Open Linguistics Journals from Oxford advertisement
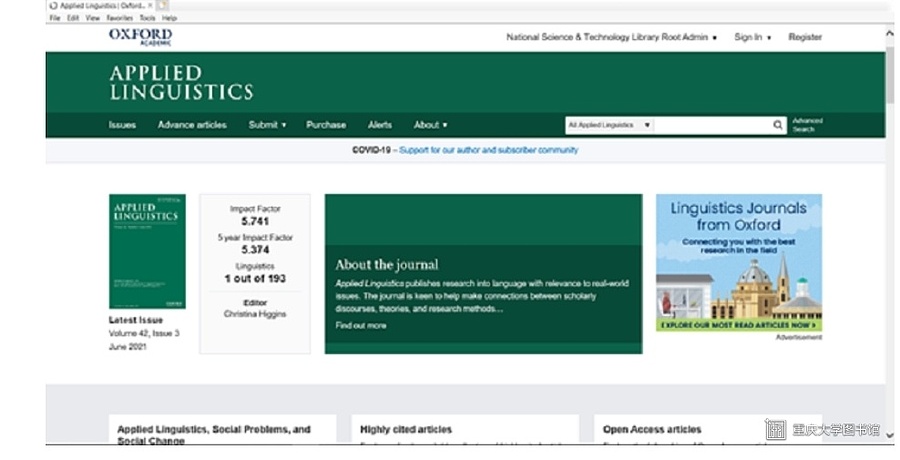Screen dimensions: 900x460 [x=739, y=262]
